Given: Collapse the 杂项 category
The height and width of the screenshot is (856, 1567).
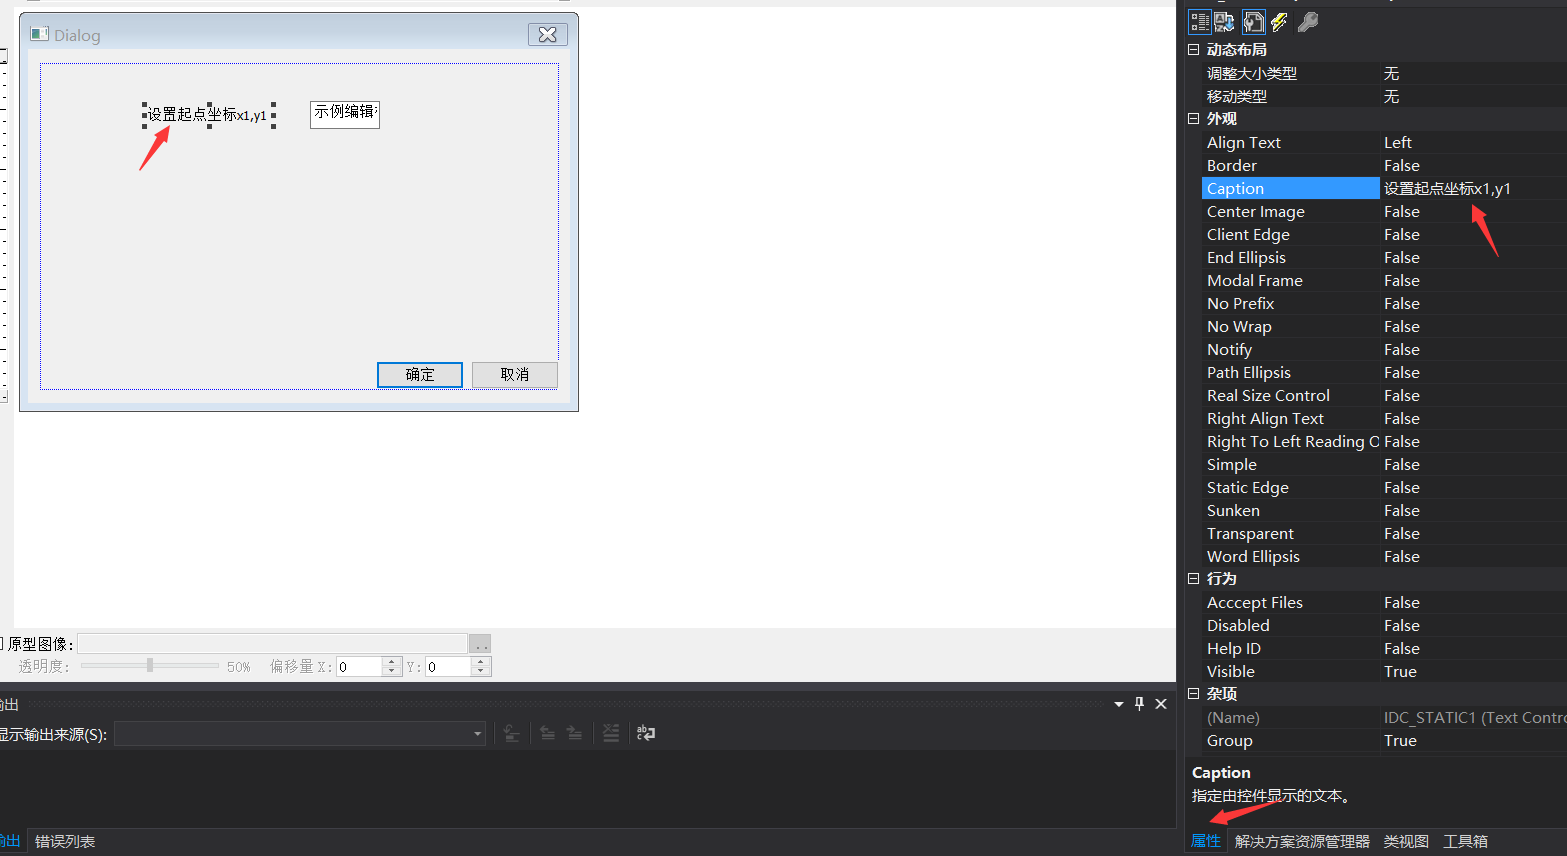Looking at the screenshot, I should click(x=1192, y=693).
